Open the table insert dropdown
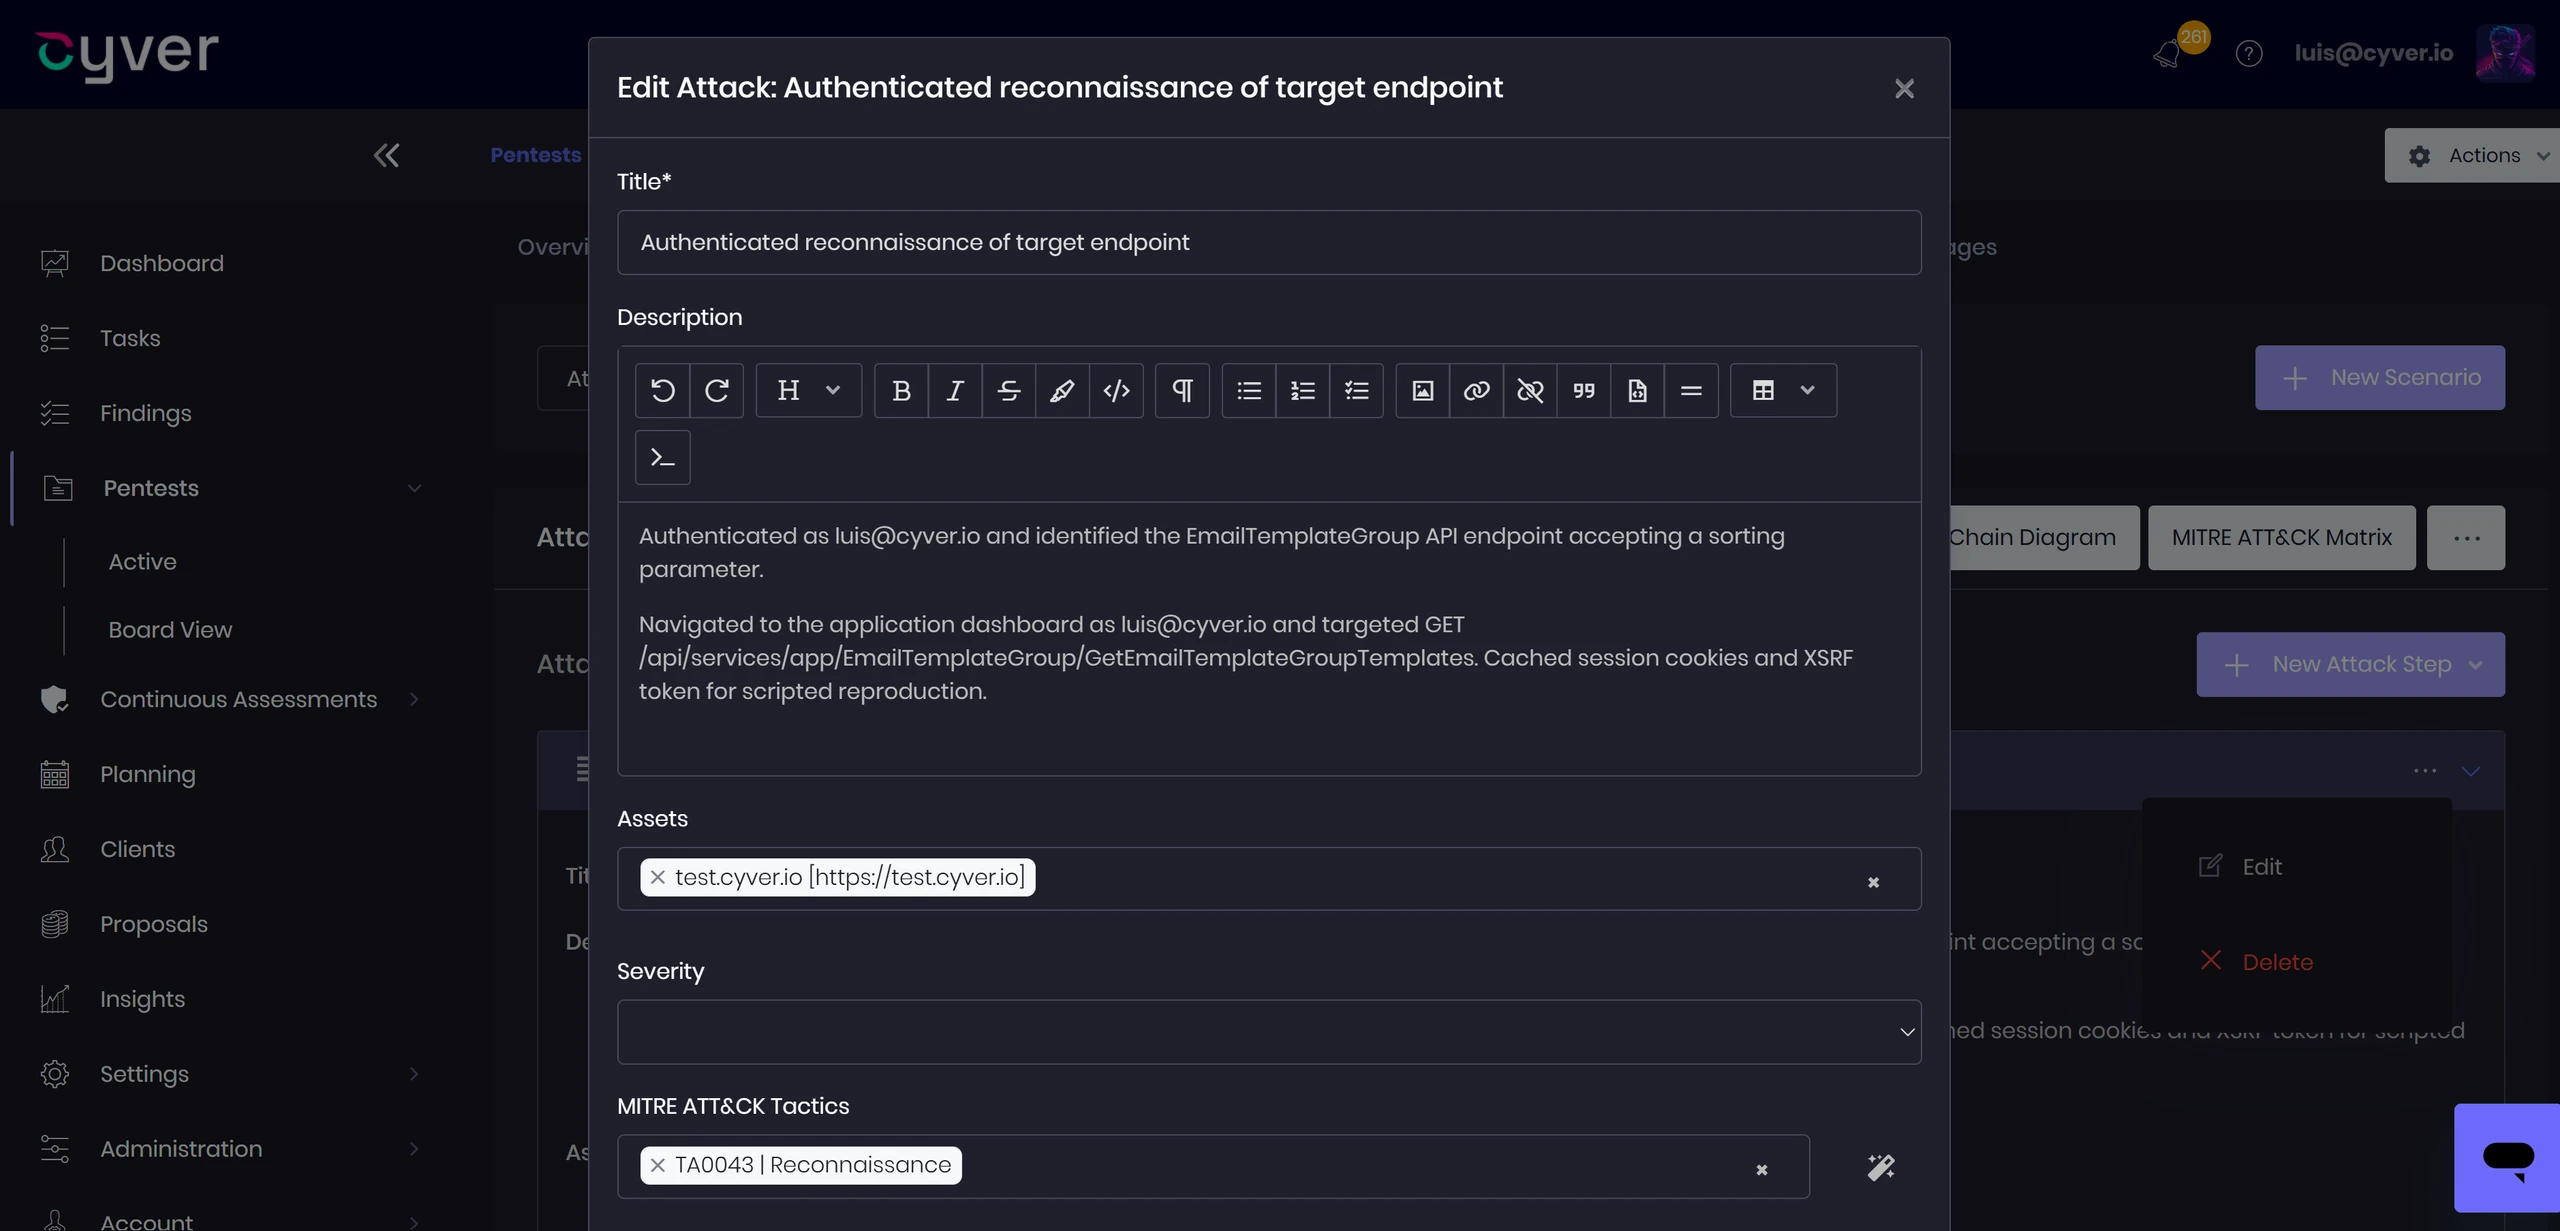Image resolution: width=2560 pixels, height=1231 pixels. click(1783, 390)
